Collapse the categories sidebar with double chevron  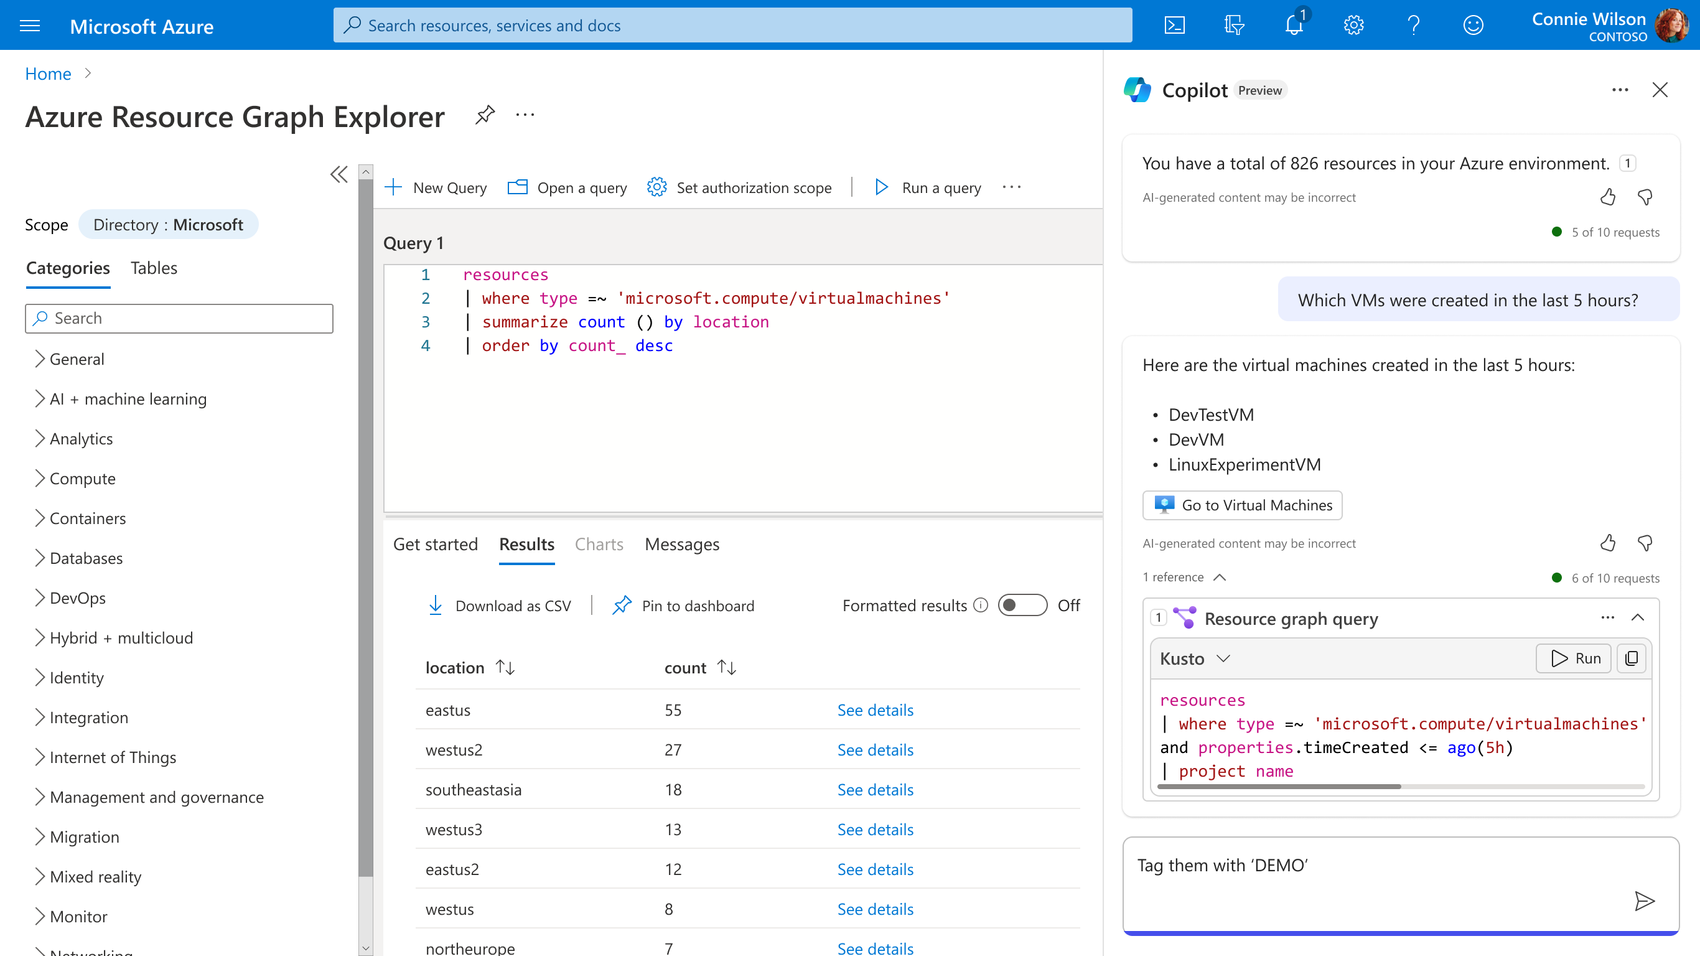pos(339,175)
